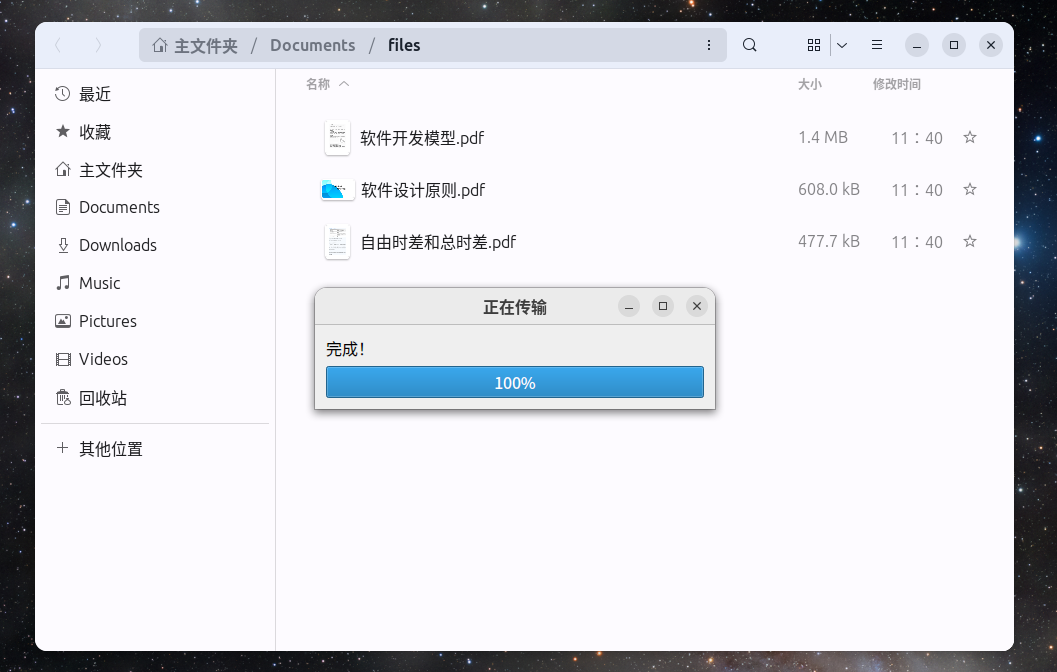Open 软件设计原则.pdf by its file icon
The image size is (1057, 672).
[337, 189]
